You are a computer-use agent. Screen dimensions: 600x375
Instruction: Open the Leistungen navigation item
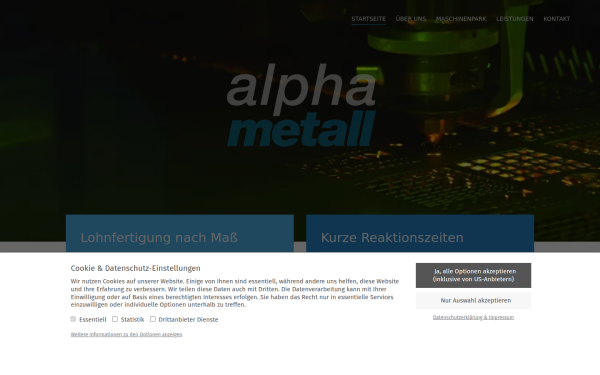click(x=515, y=19)
